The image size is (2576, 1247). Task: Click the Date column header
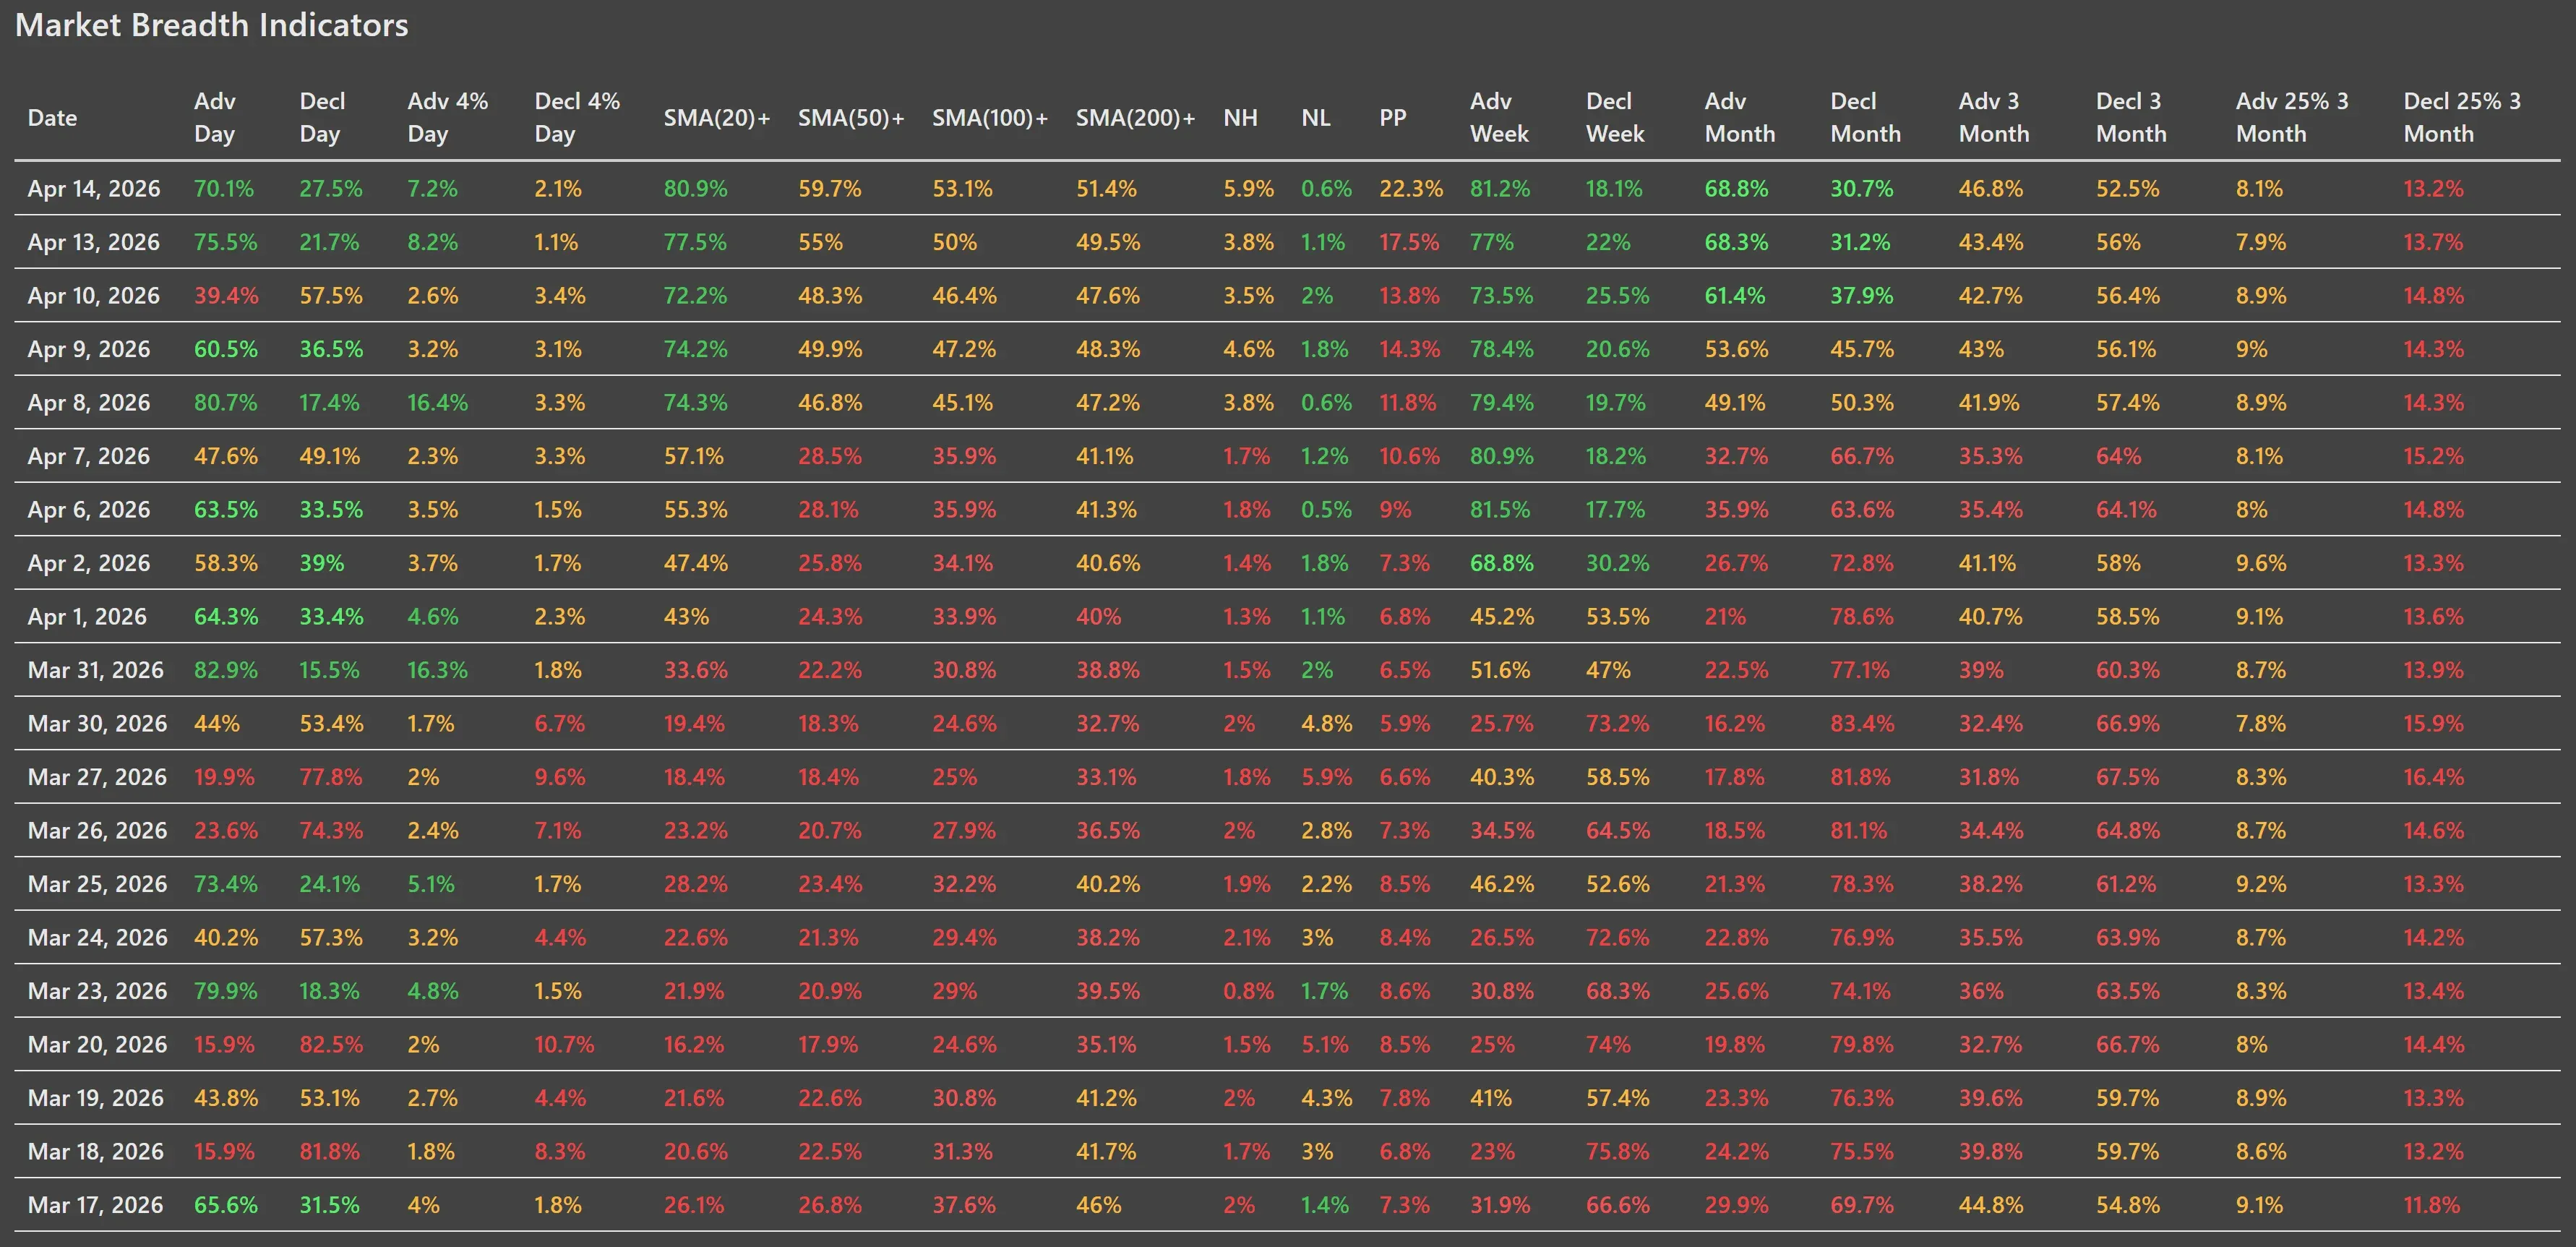tap(52, 118)
